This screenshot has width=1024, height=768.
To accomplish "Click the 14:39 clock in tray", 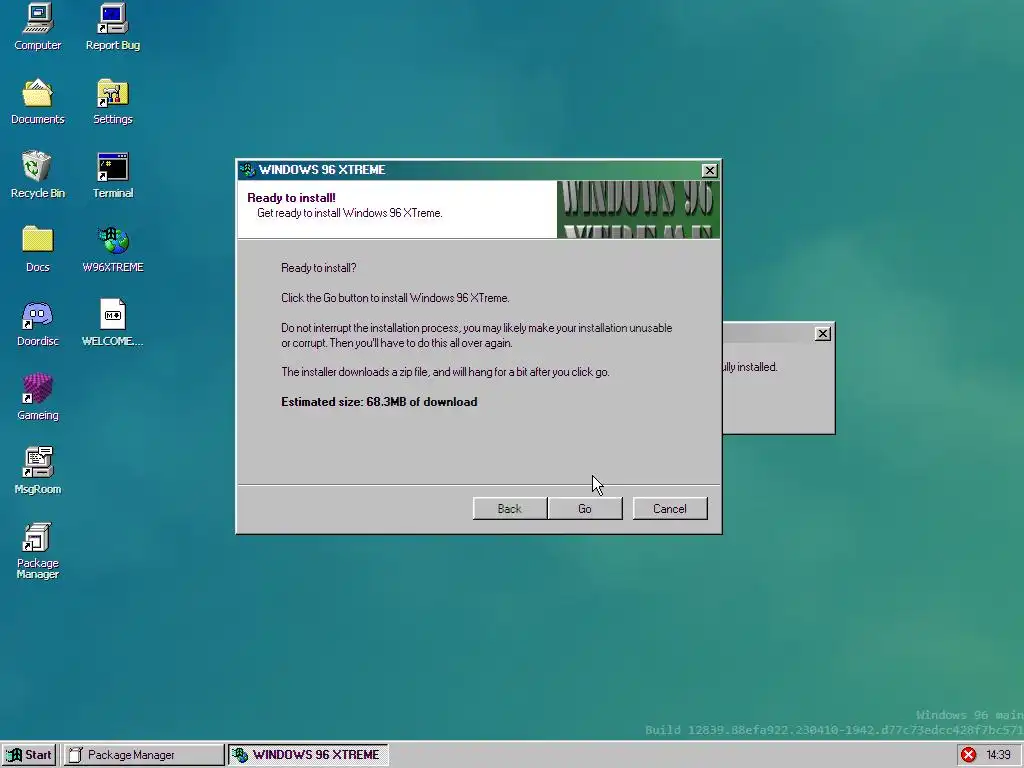I will tap(998, 755).
